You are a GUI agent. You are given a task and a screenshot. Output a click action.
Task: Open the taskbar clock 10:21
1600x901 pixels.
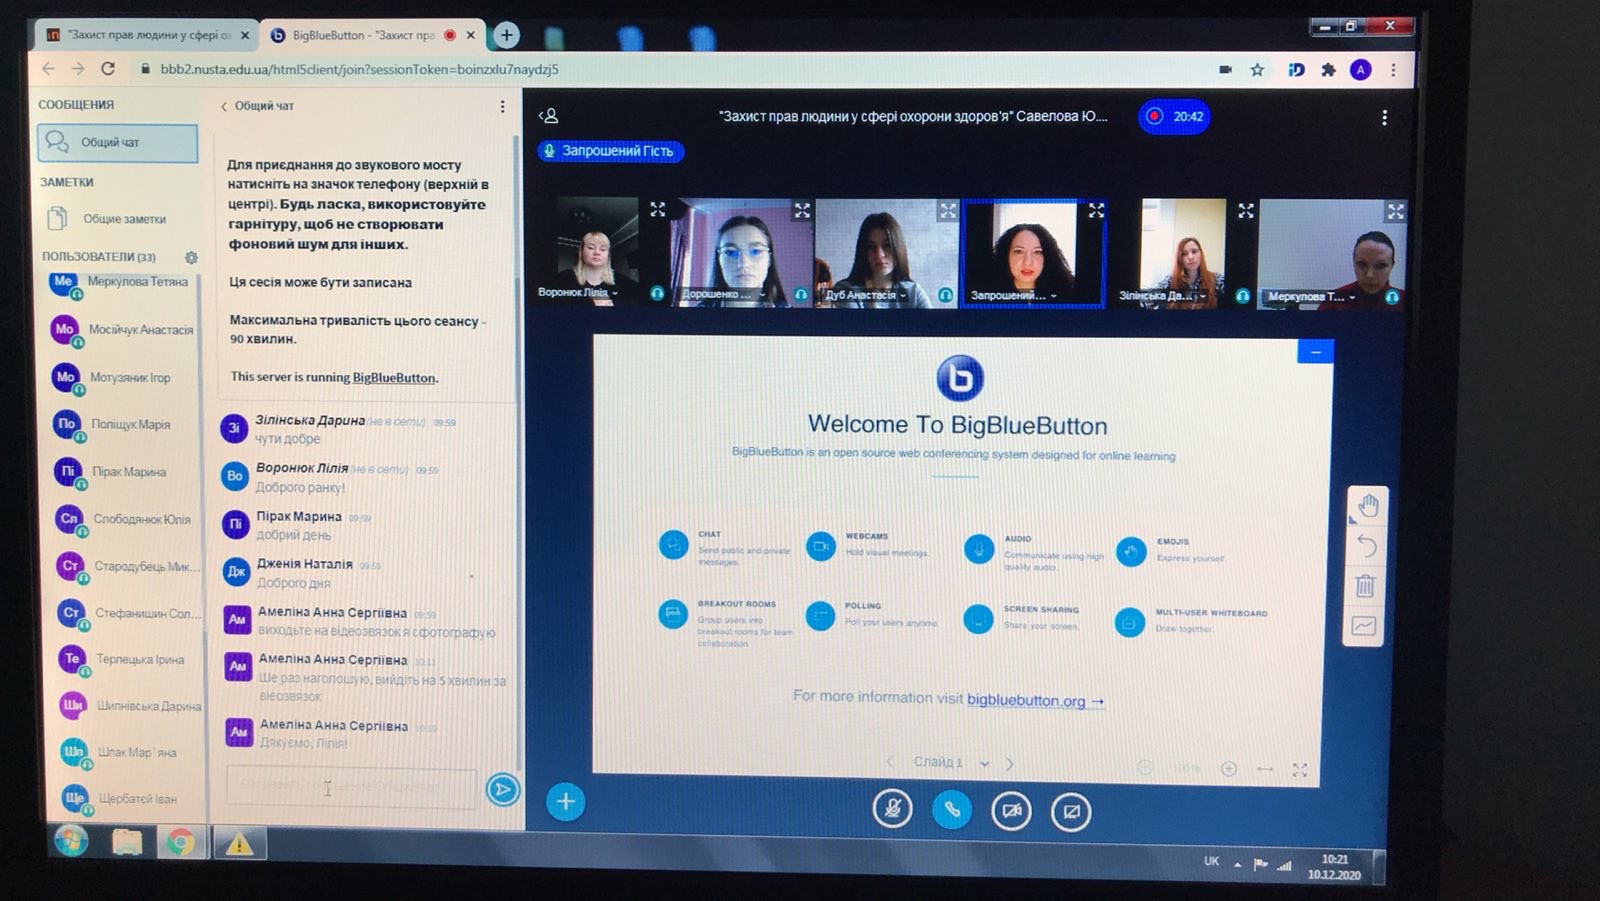(1334, 866)
